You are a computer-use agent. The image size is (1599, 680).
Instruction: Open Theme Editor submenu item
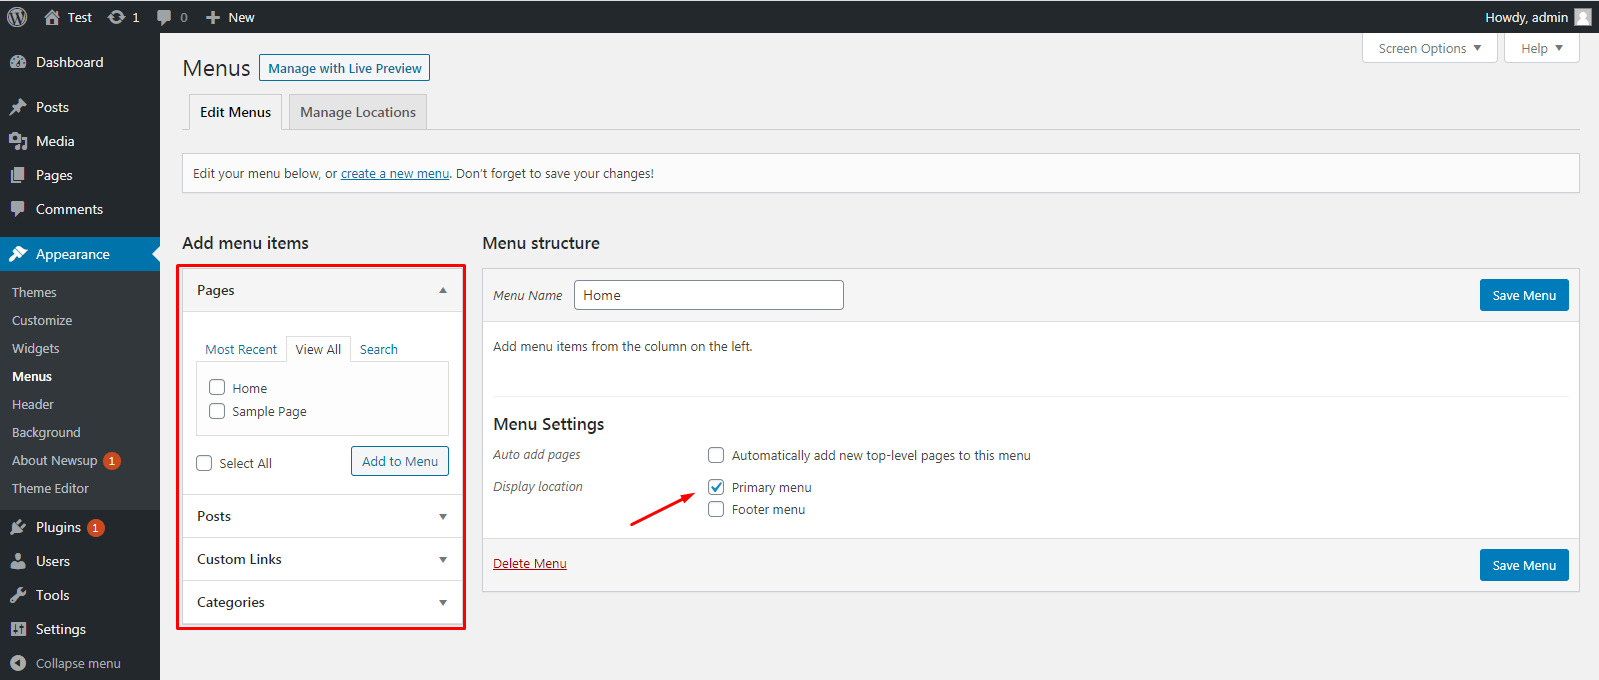pos(50,489)
